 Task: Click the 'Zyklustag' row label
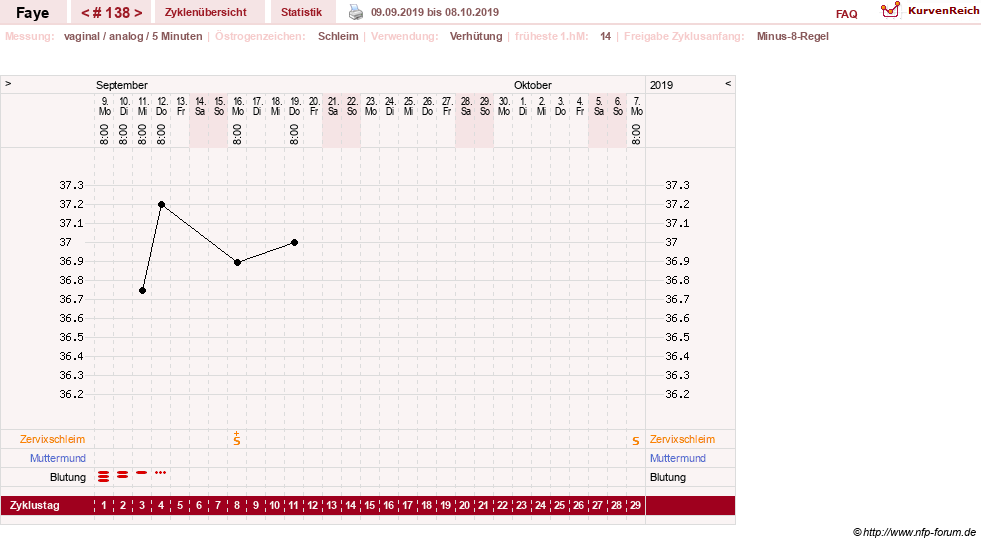pyautogui.click(x=34, y=505)
